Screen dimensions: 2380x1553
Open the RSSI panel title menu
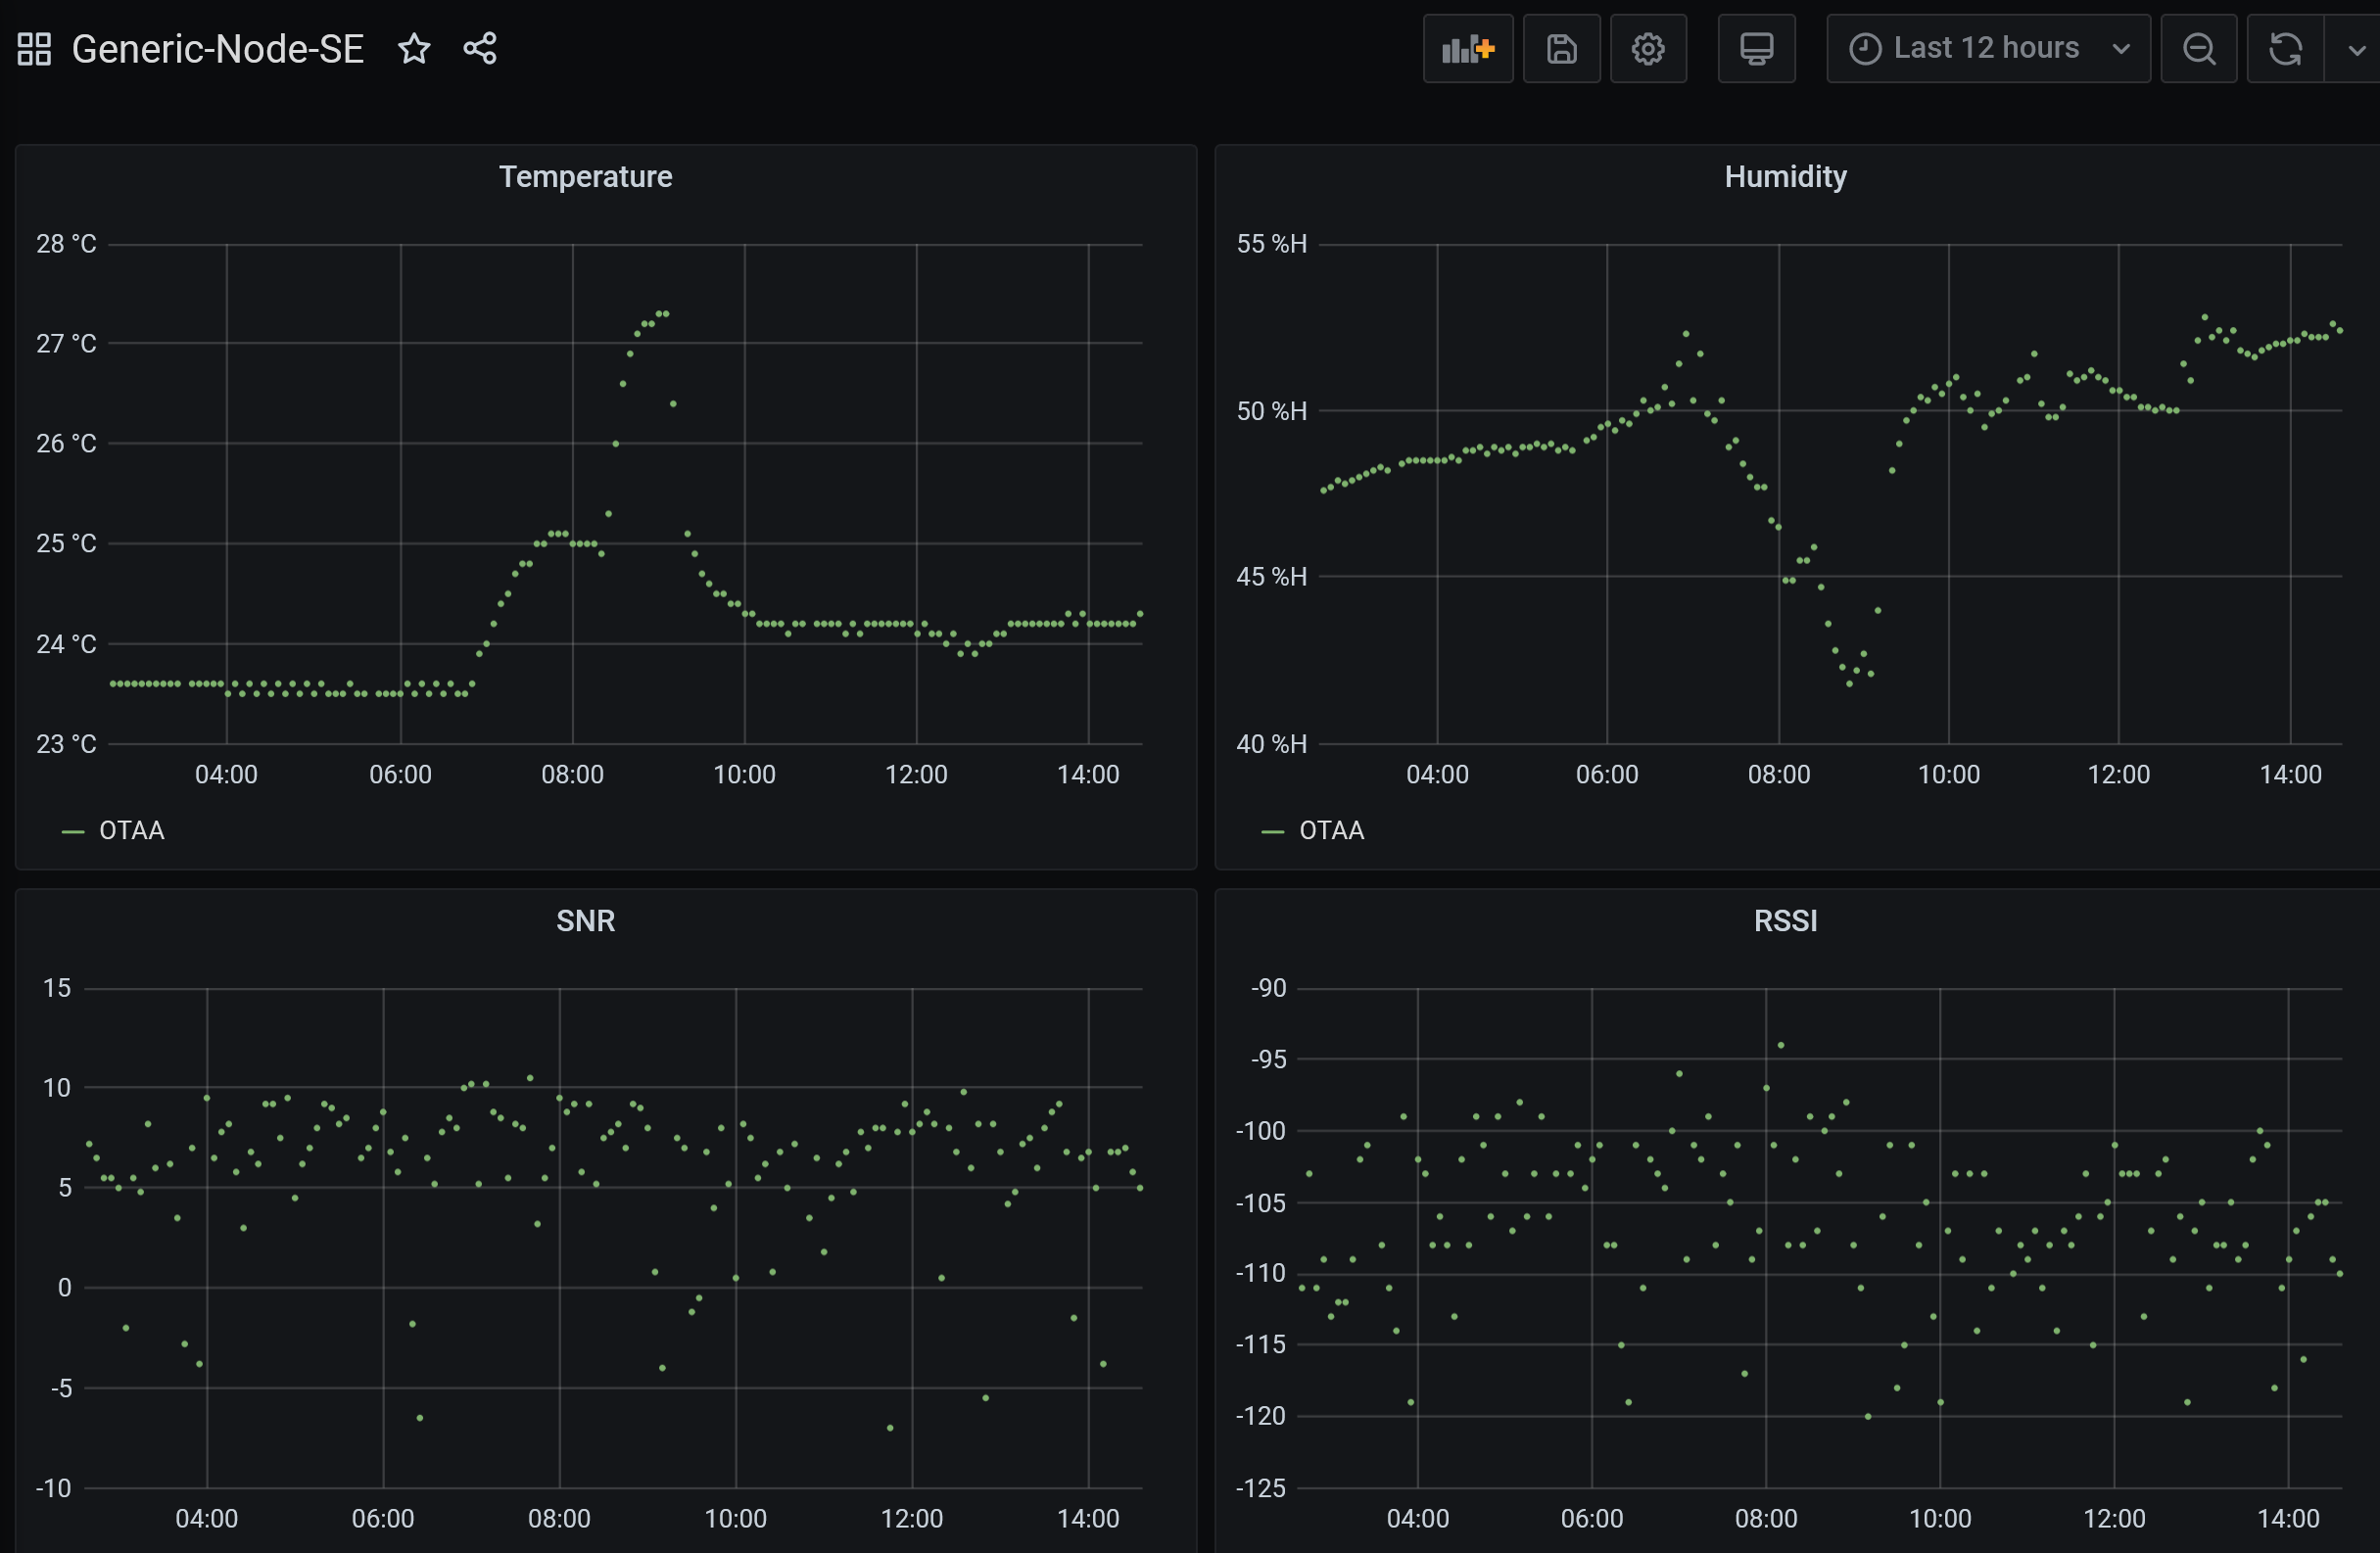tap(1785, 921)
